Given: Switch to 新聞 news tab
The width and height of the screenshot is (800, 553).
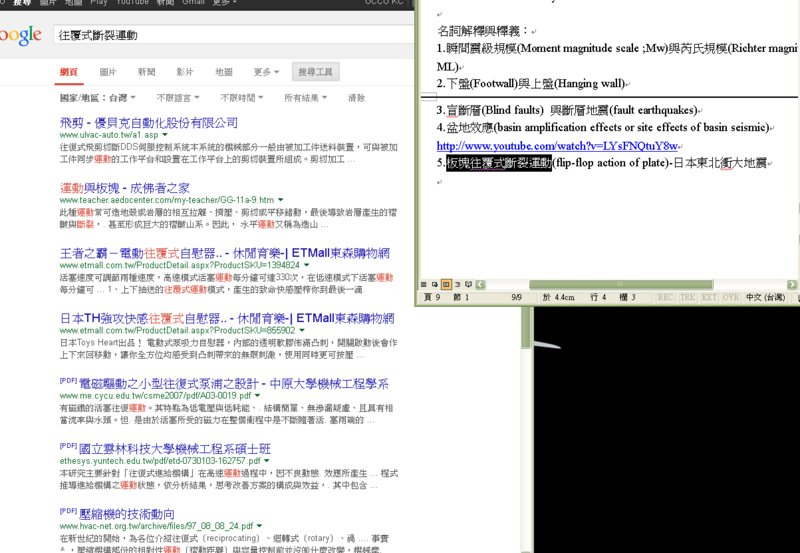Looking at the screenshot, I should click(146, 72).
